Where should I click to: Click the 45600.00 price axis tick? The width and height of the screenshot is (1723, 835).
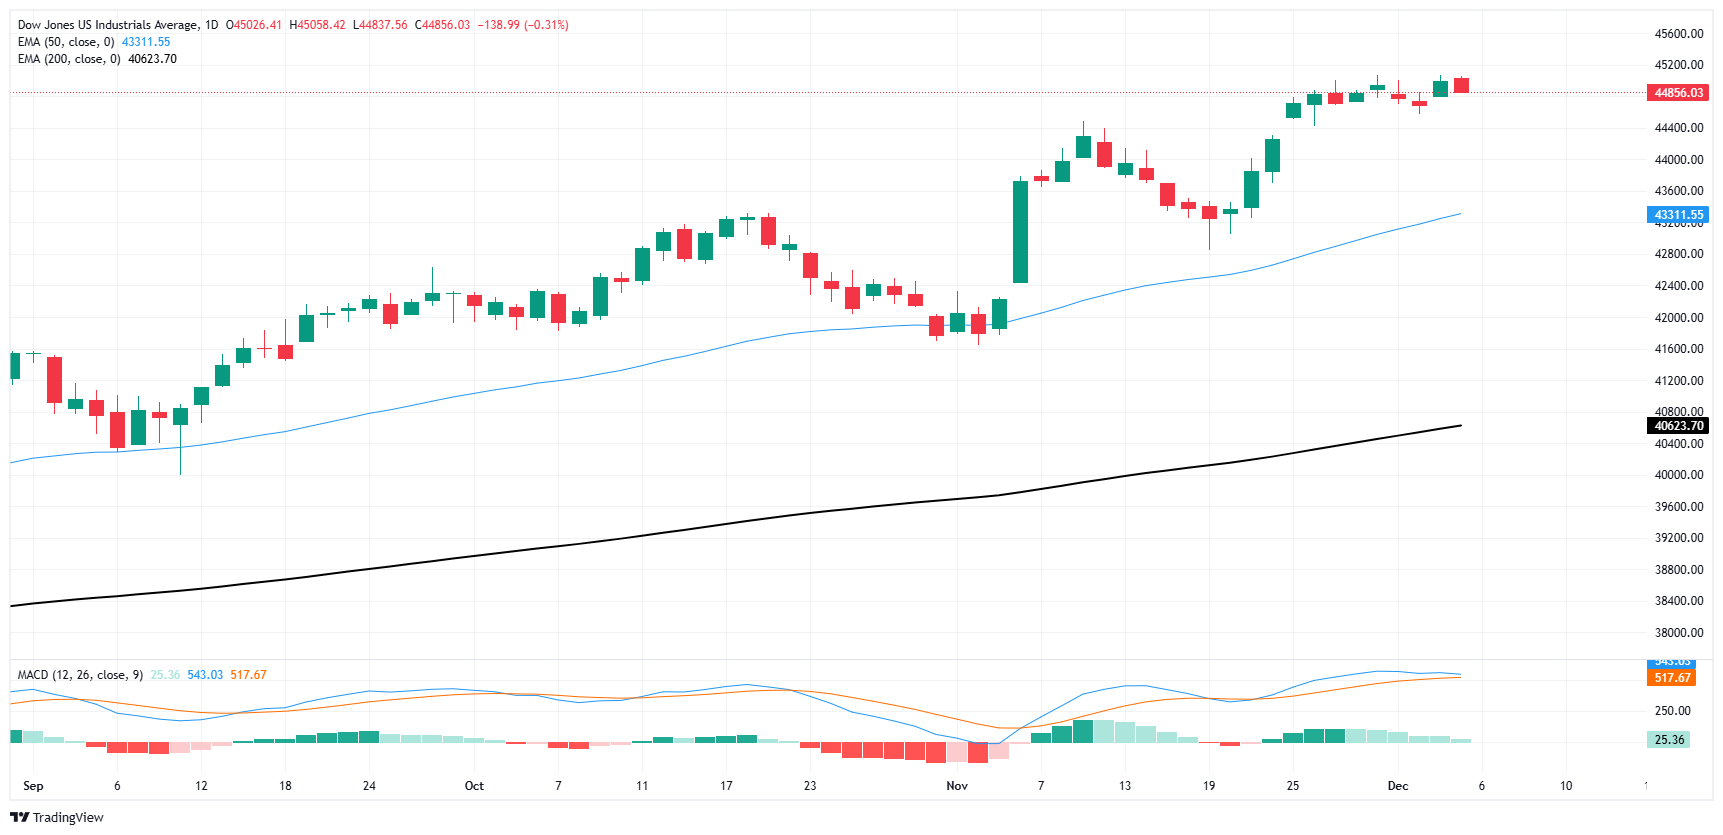click(x=1679, y=34)
